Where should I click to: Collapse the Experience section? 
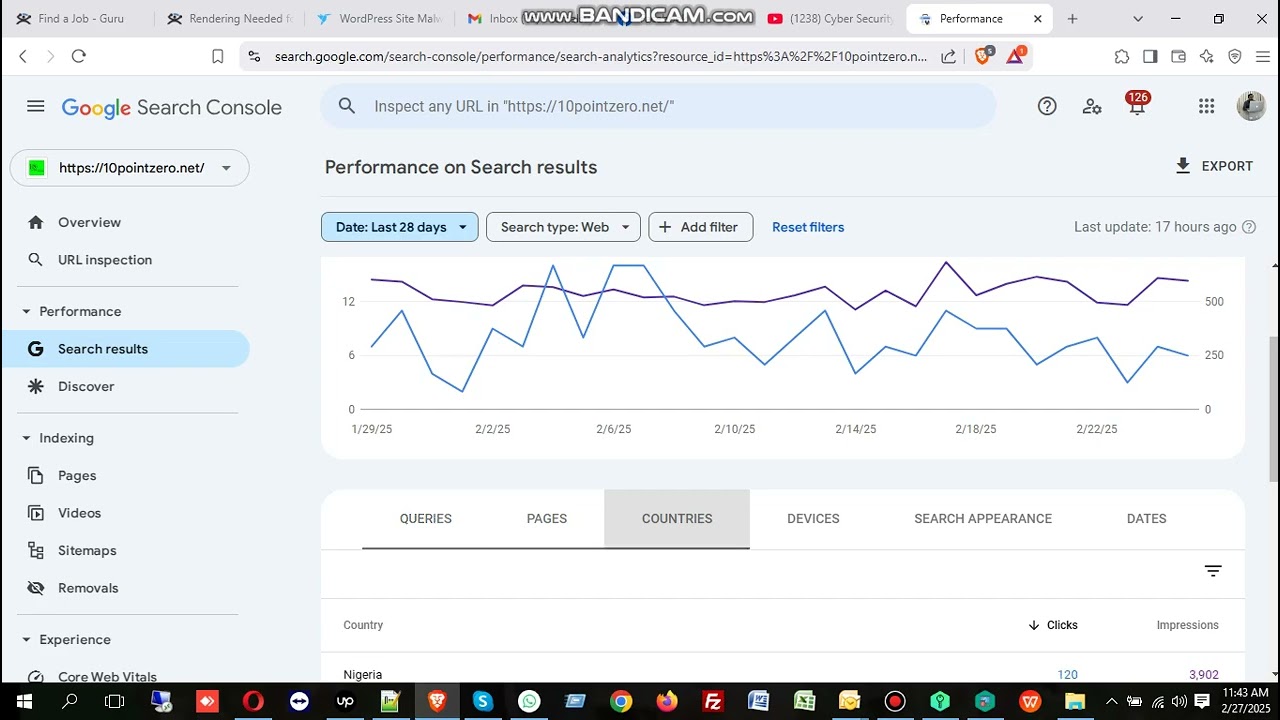[26, 640]
